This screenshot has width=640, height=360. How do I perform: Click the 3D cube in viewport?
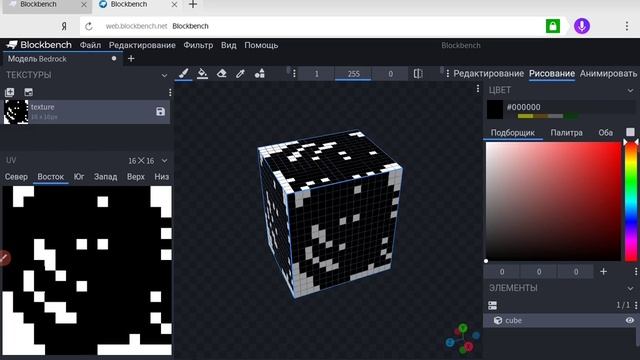click(x=331, y=214)
